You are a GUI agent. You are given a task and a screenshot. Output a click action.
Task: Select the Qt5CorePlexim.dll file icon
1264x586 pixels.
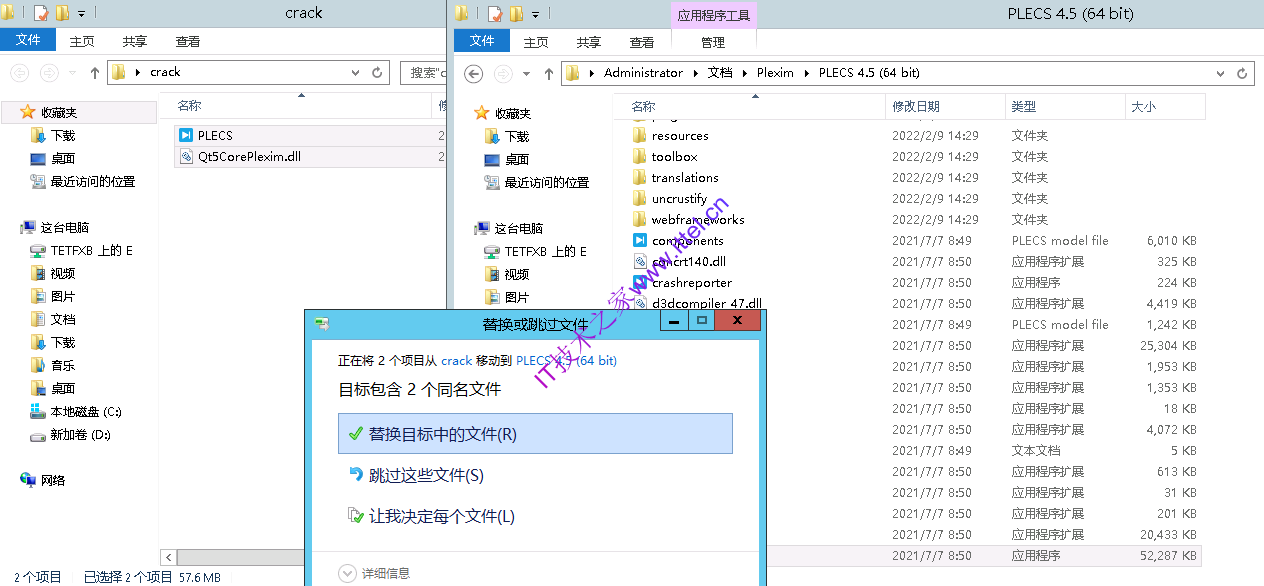pos(187,156)
